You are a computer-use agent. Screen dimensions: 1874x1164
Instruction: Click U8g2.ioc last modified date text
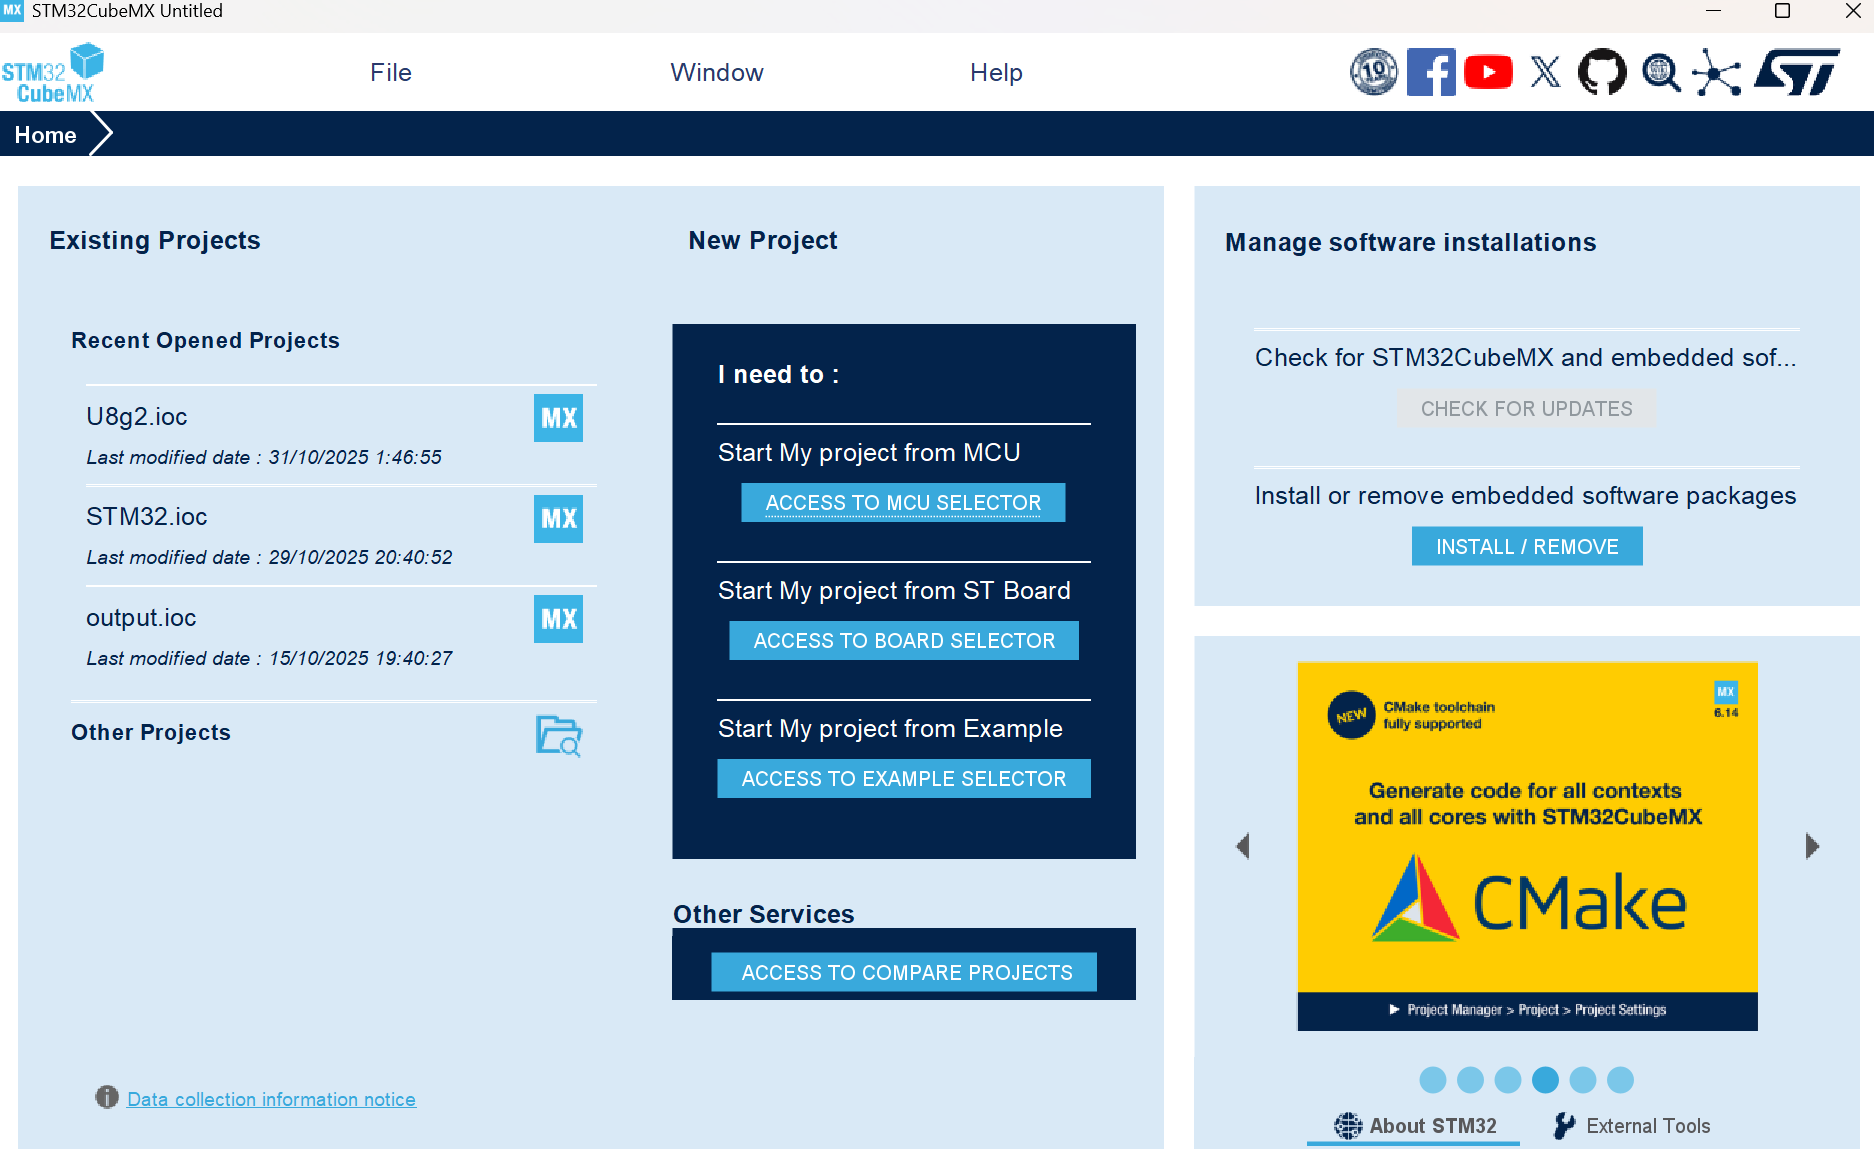[x=264, y=457]
